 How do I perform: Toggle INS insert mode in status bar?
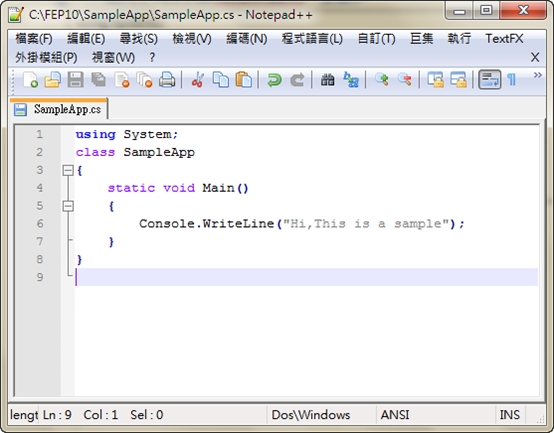(509, 415)
